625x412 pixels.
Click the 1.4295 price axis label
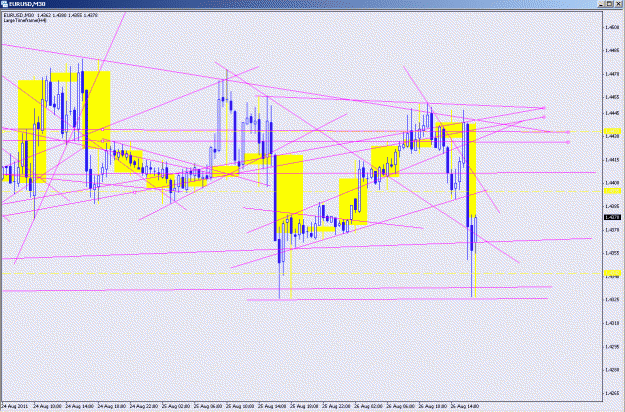(x=612, y=346)
